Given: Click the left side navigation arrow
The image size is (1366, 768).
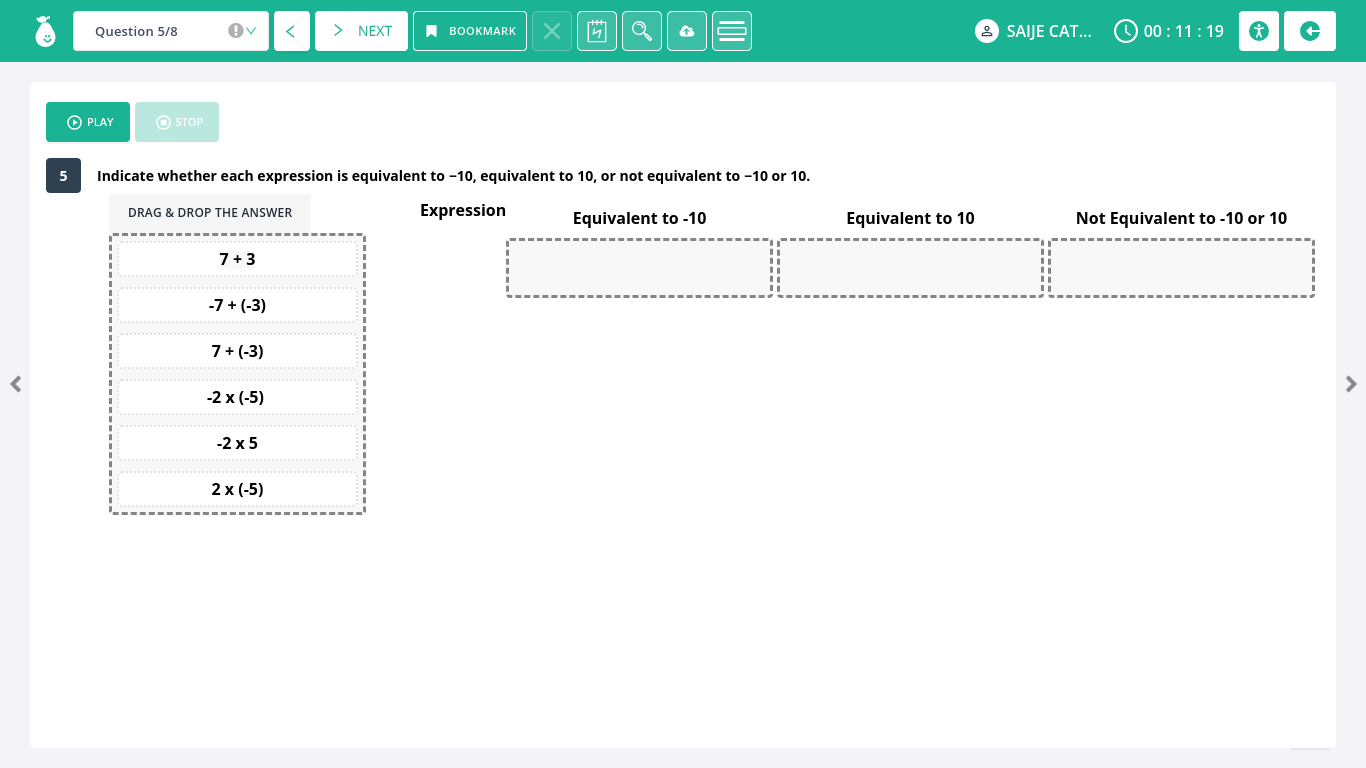Looking at the screenshot, I should point(15,384).
